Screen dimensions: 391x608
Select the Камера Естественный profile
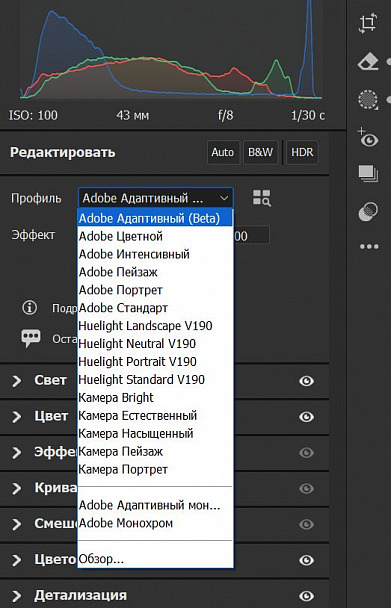[155, 415]
